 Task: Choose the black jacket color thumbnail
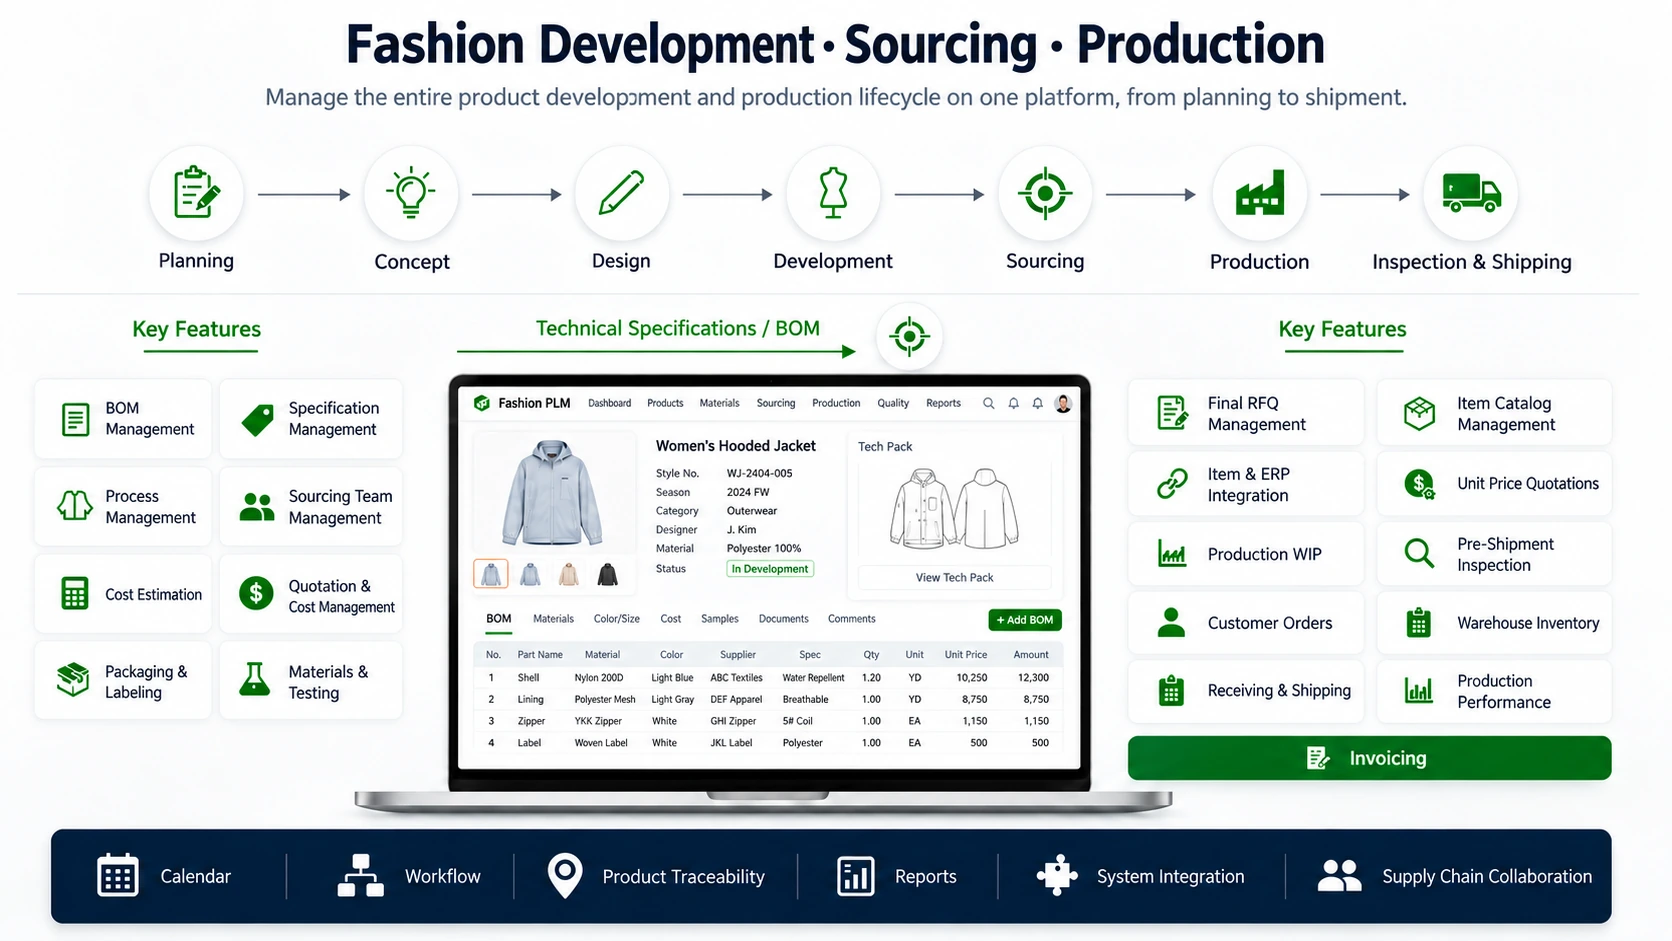click(608, 574)
